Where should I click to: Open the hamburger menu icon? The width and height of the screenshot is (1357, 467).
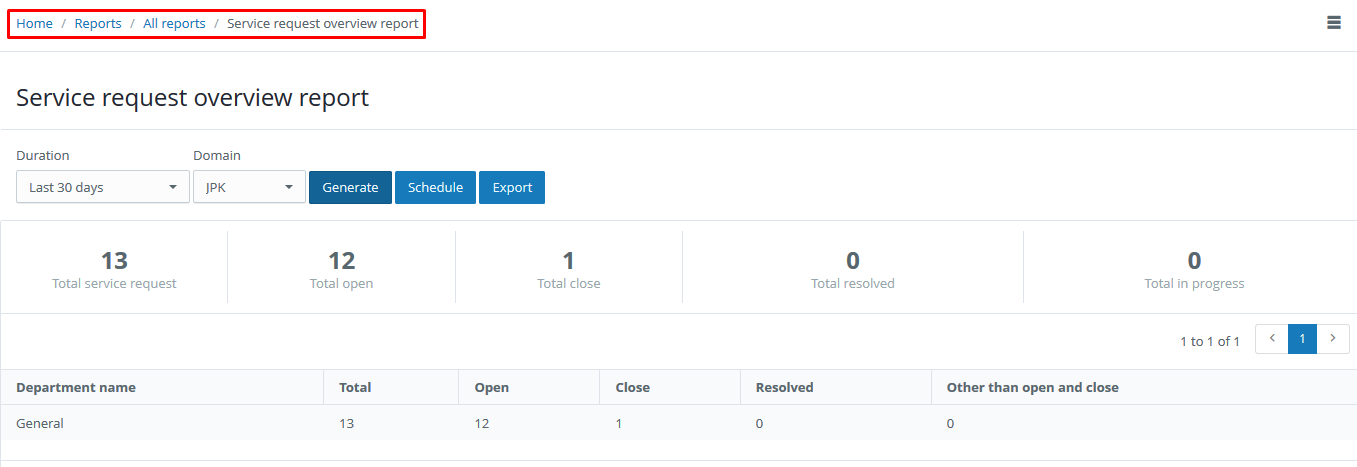pyautogui.click(x=1333, y=23)
